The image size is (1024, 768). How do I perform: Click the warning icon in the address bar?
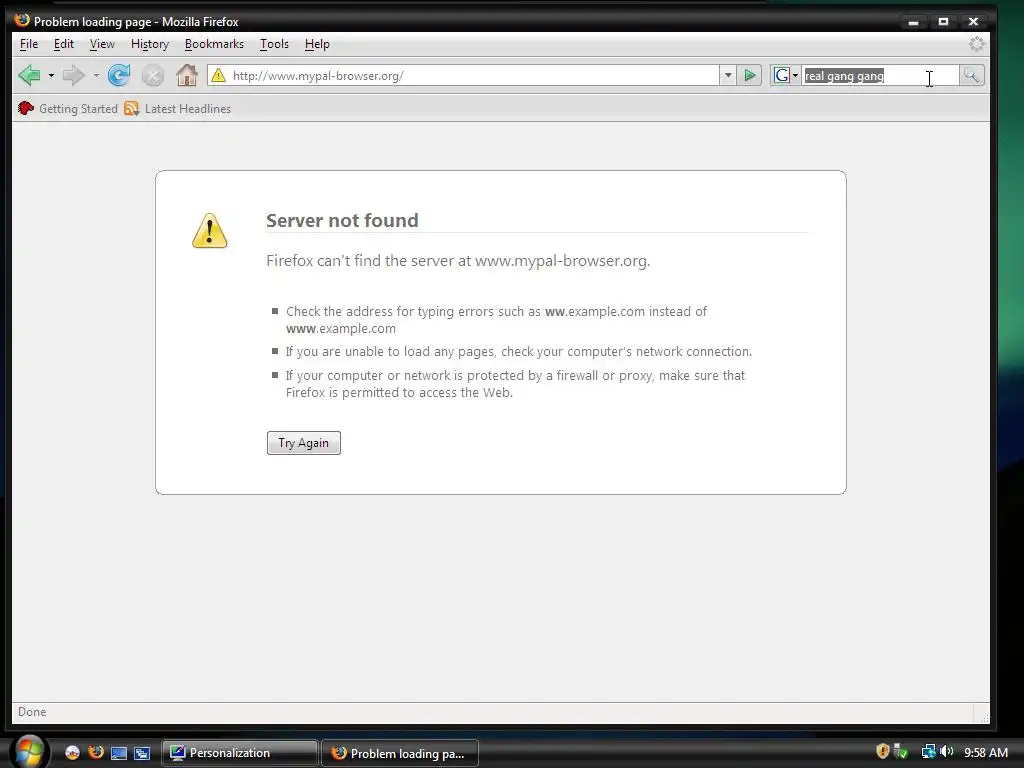coord(219,76)
